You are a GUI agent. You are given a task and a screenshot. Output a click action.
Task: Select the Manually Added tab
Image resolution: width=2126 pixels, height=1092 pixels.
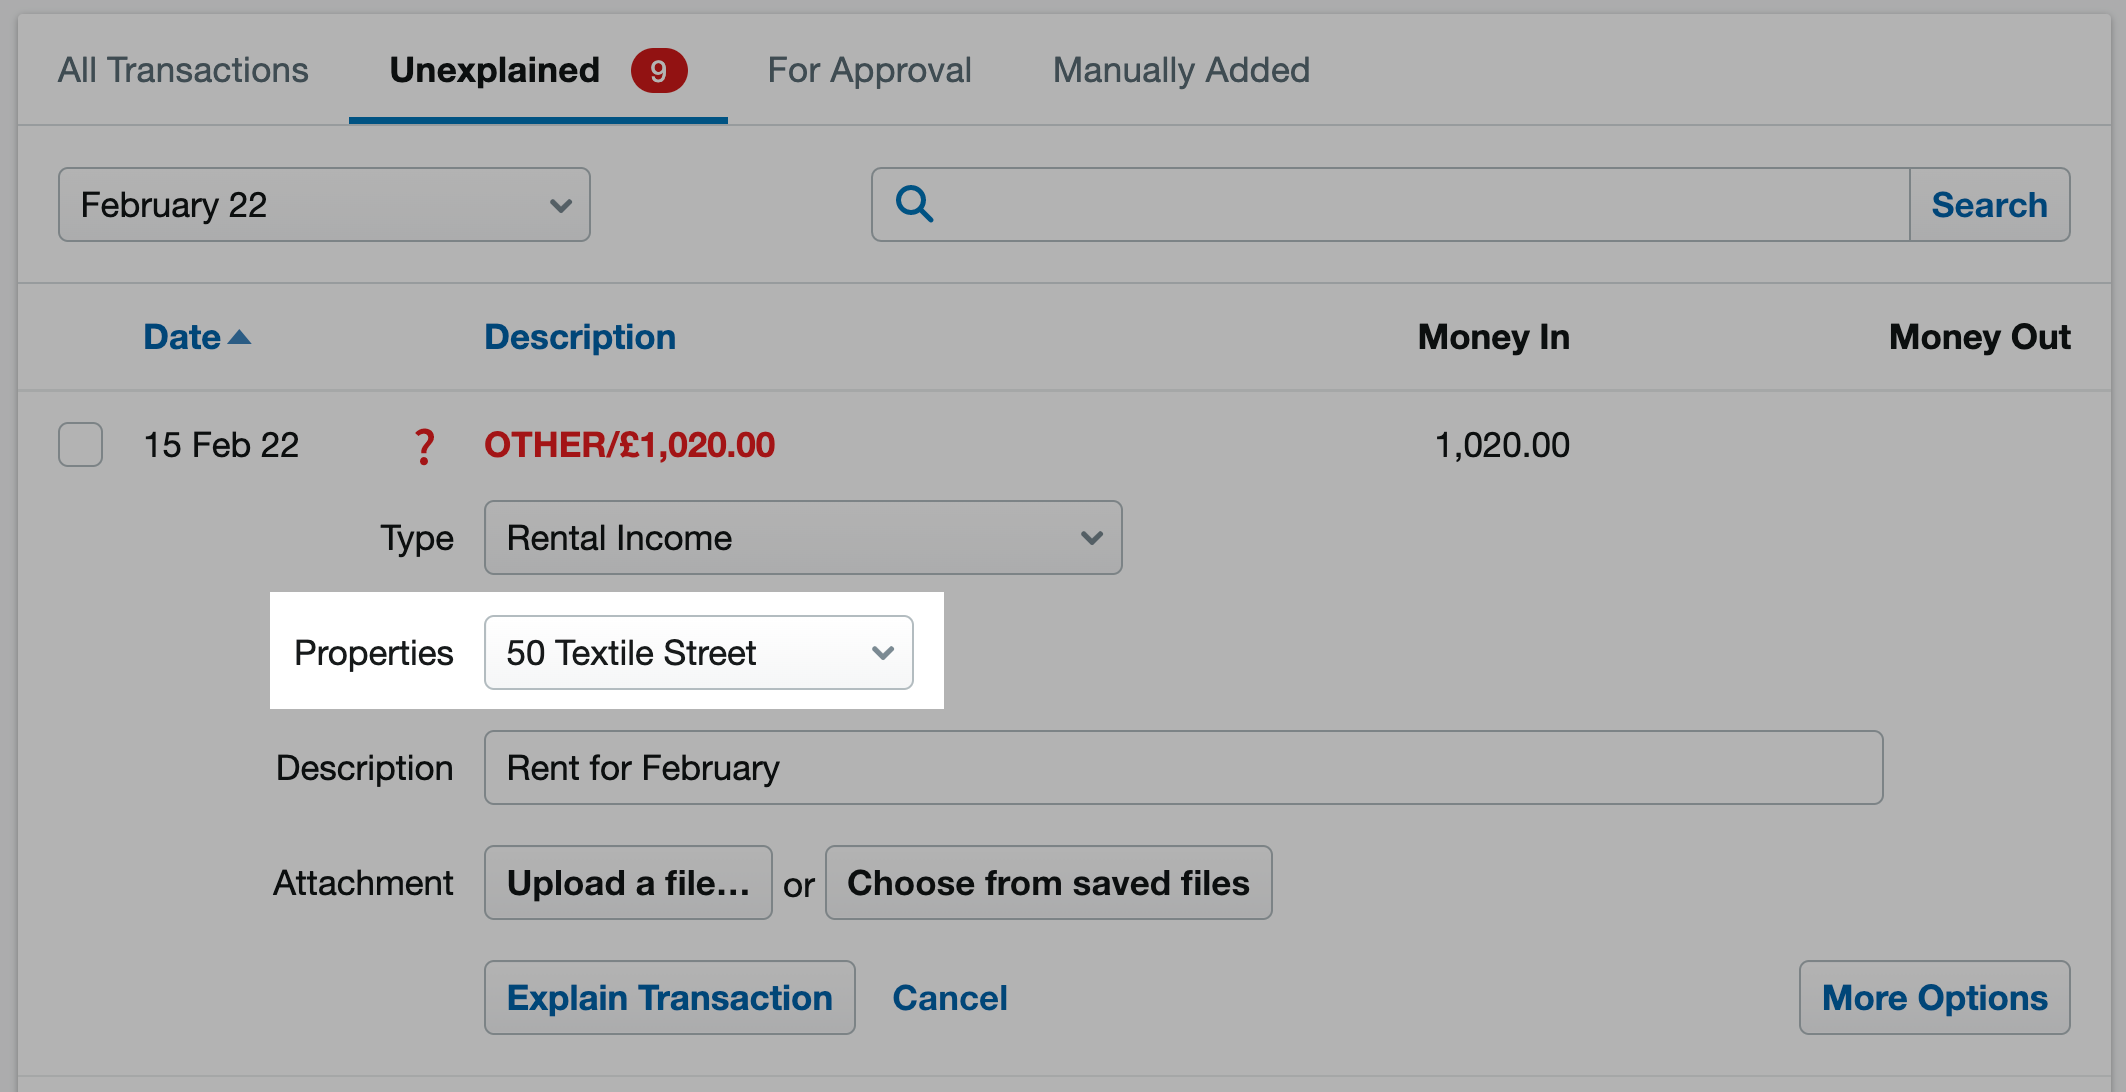click(x=1180, y=70)
